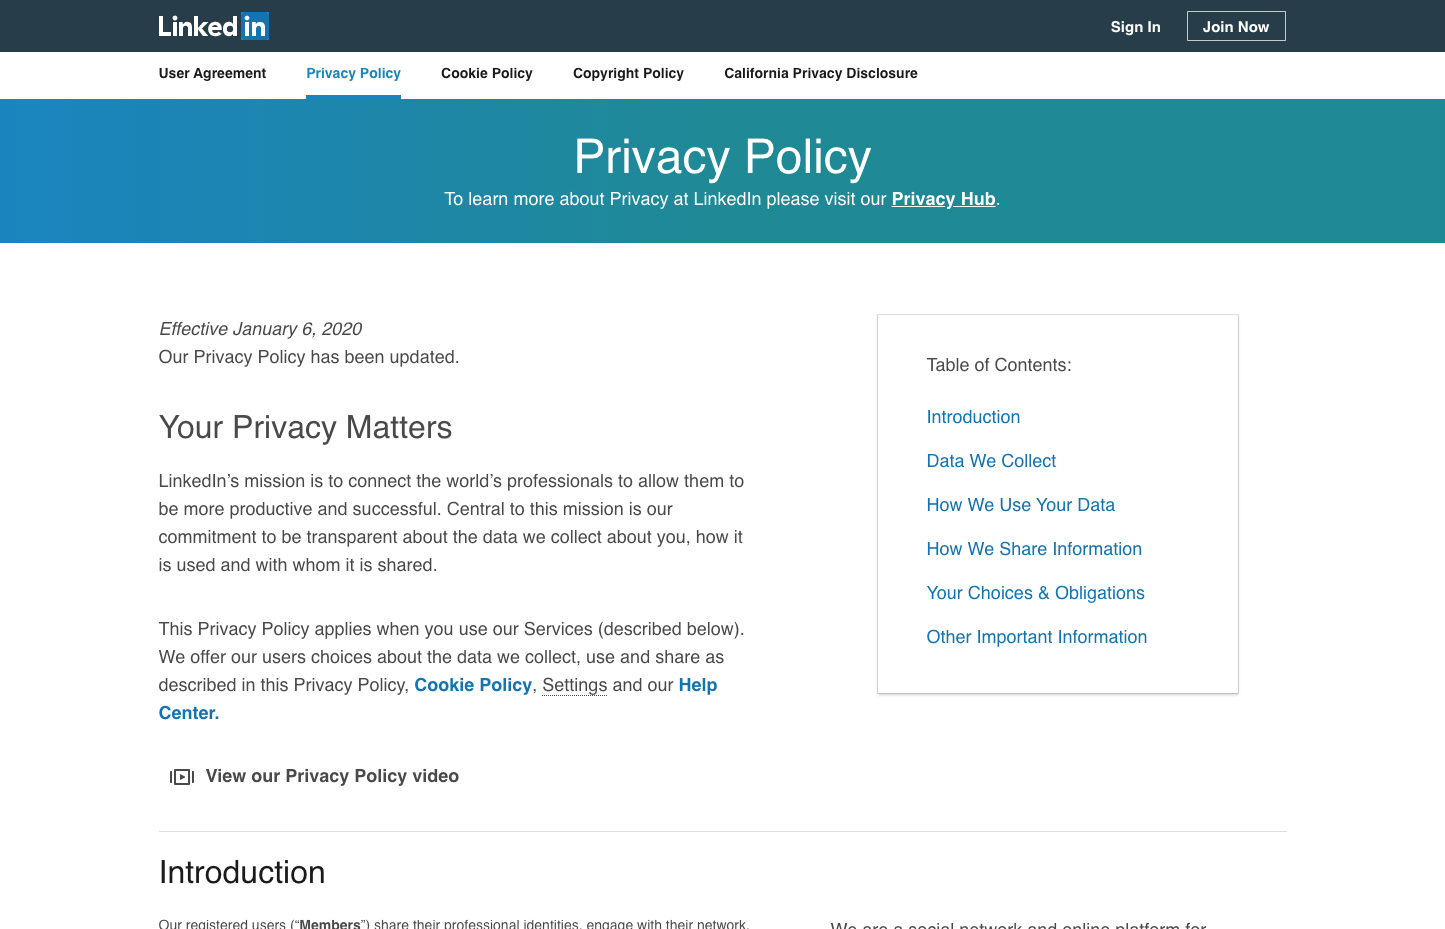Screen dimensions: 1445x929
Task: Click the LinkedIn logo
Action: (x=213, y=26)
